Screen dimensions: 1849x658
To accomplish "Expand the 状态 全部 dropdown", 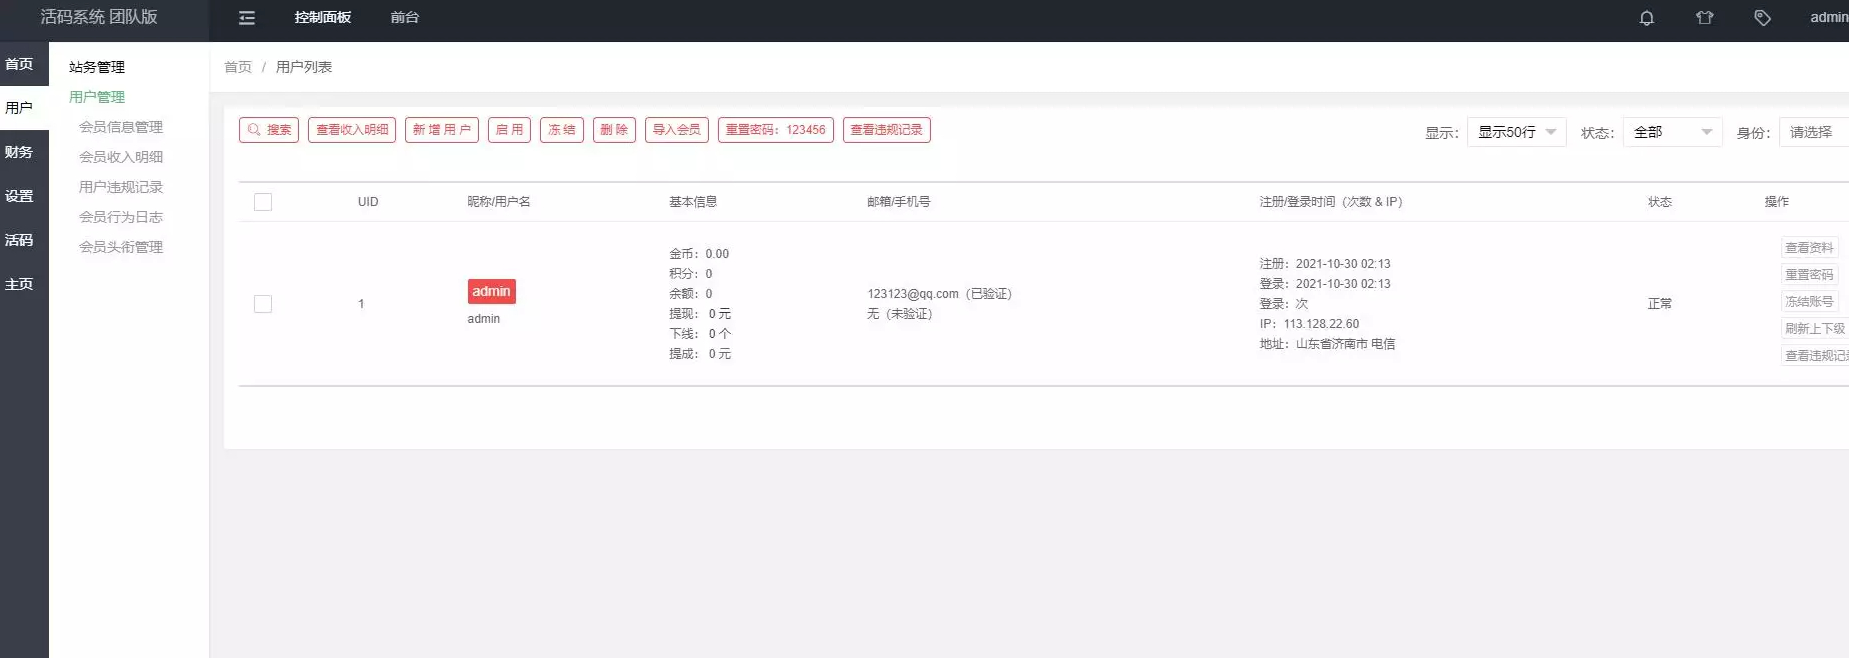I will click(1672, 132).
